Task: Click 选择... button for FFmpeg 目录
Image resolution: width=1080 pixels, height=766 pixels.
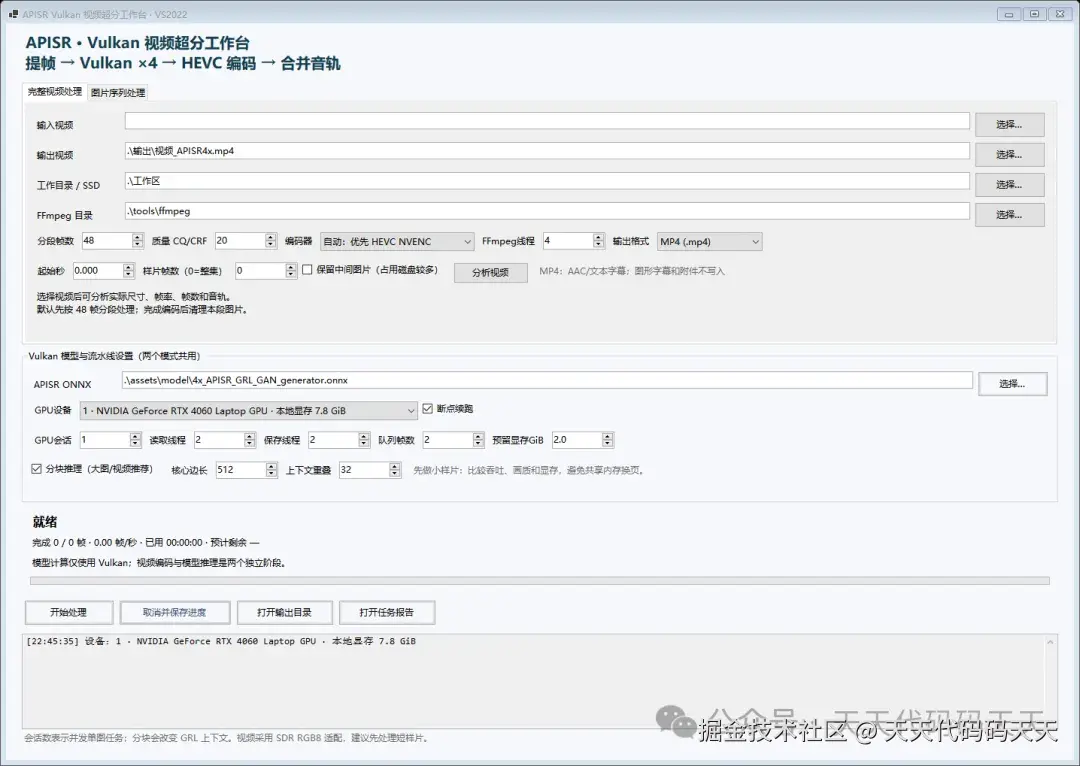Action: (1009, 215)
